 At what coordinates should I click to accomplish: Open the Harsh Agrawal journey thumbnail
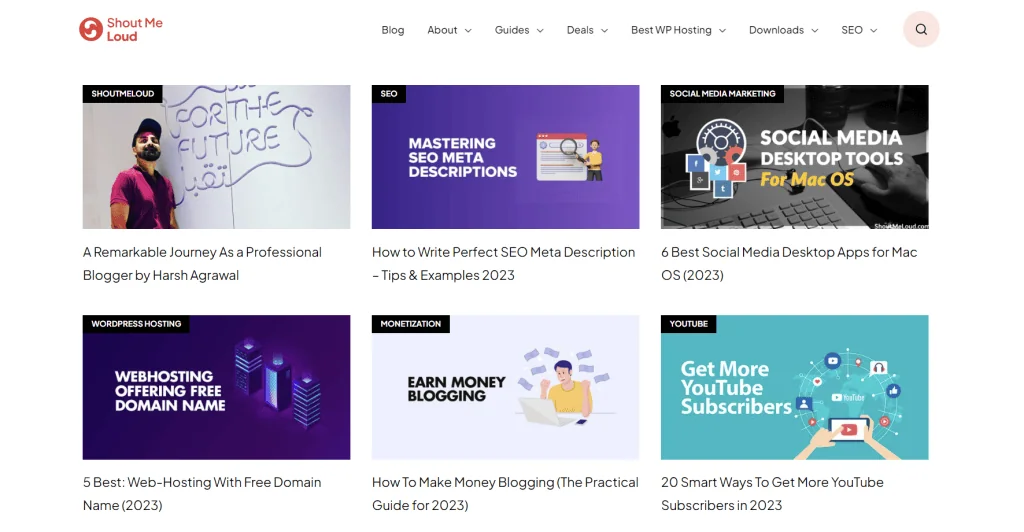pos(216,157)
